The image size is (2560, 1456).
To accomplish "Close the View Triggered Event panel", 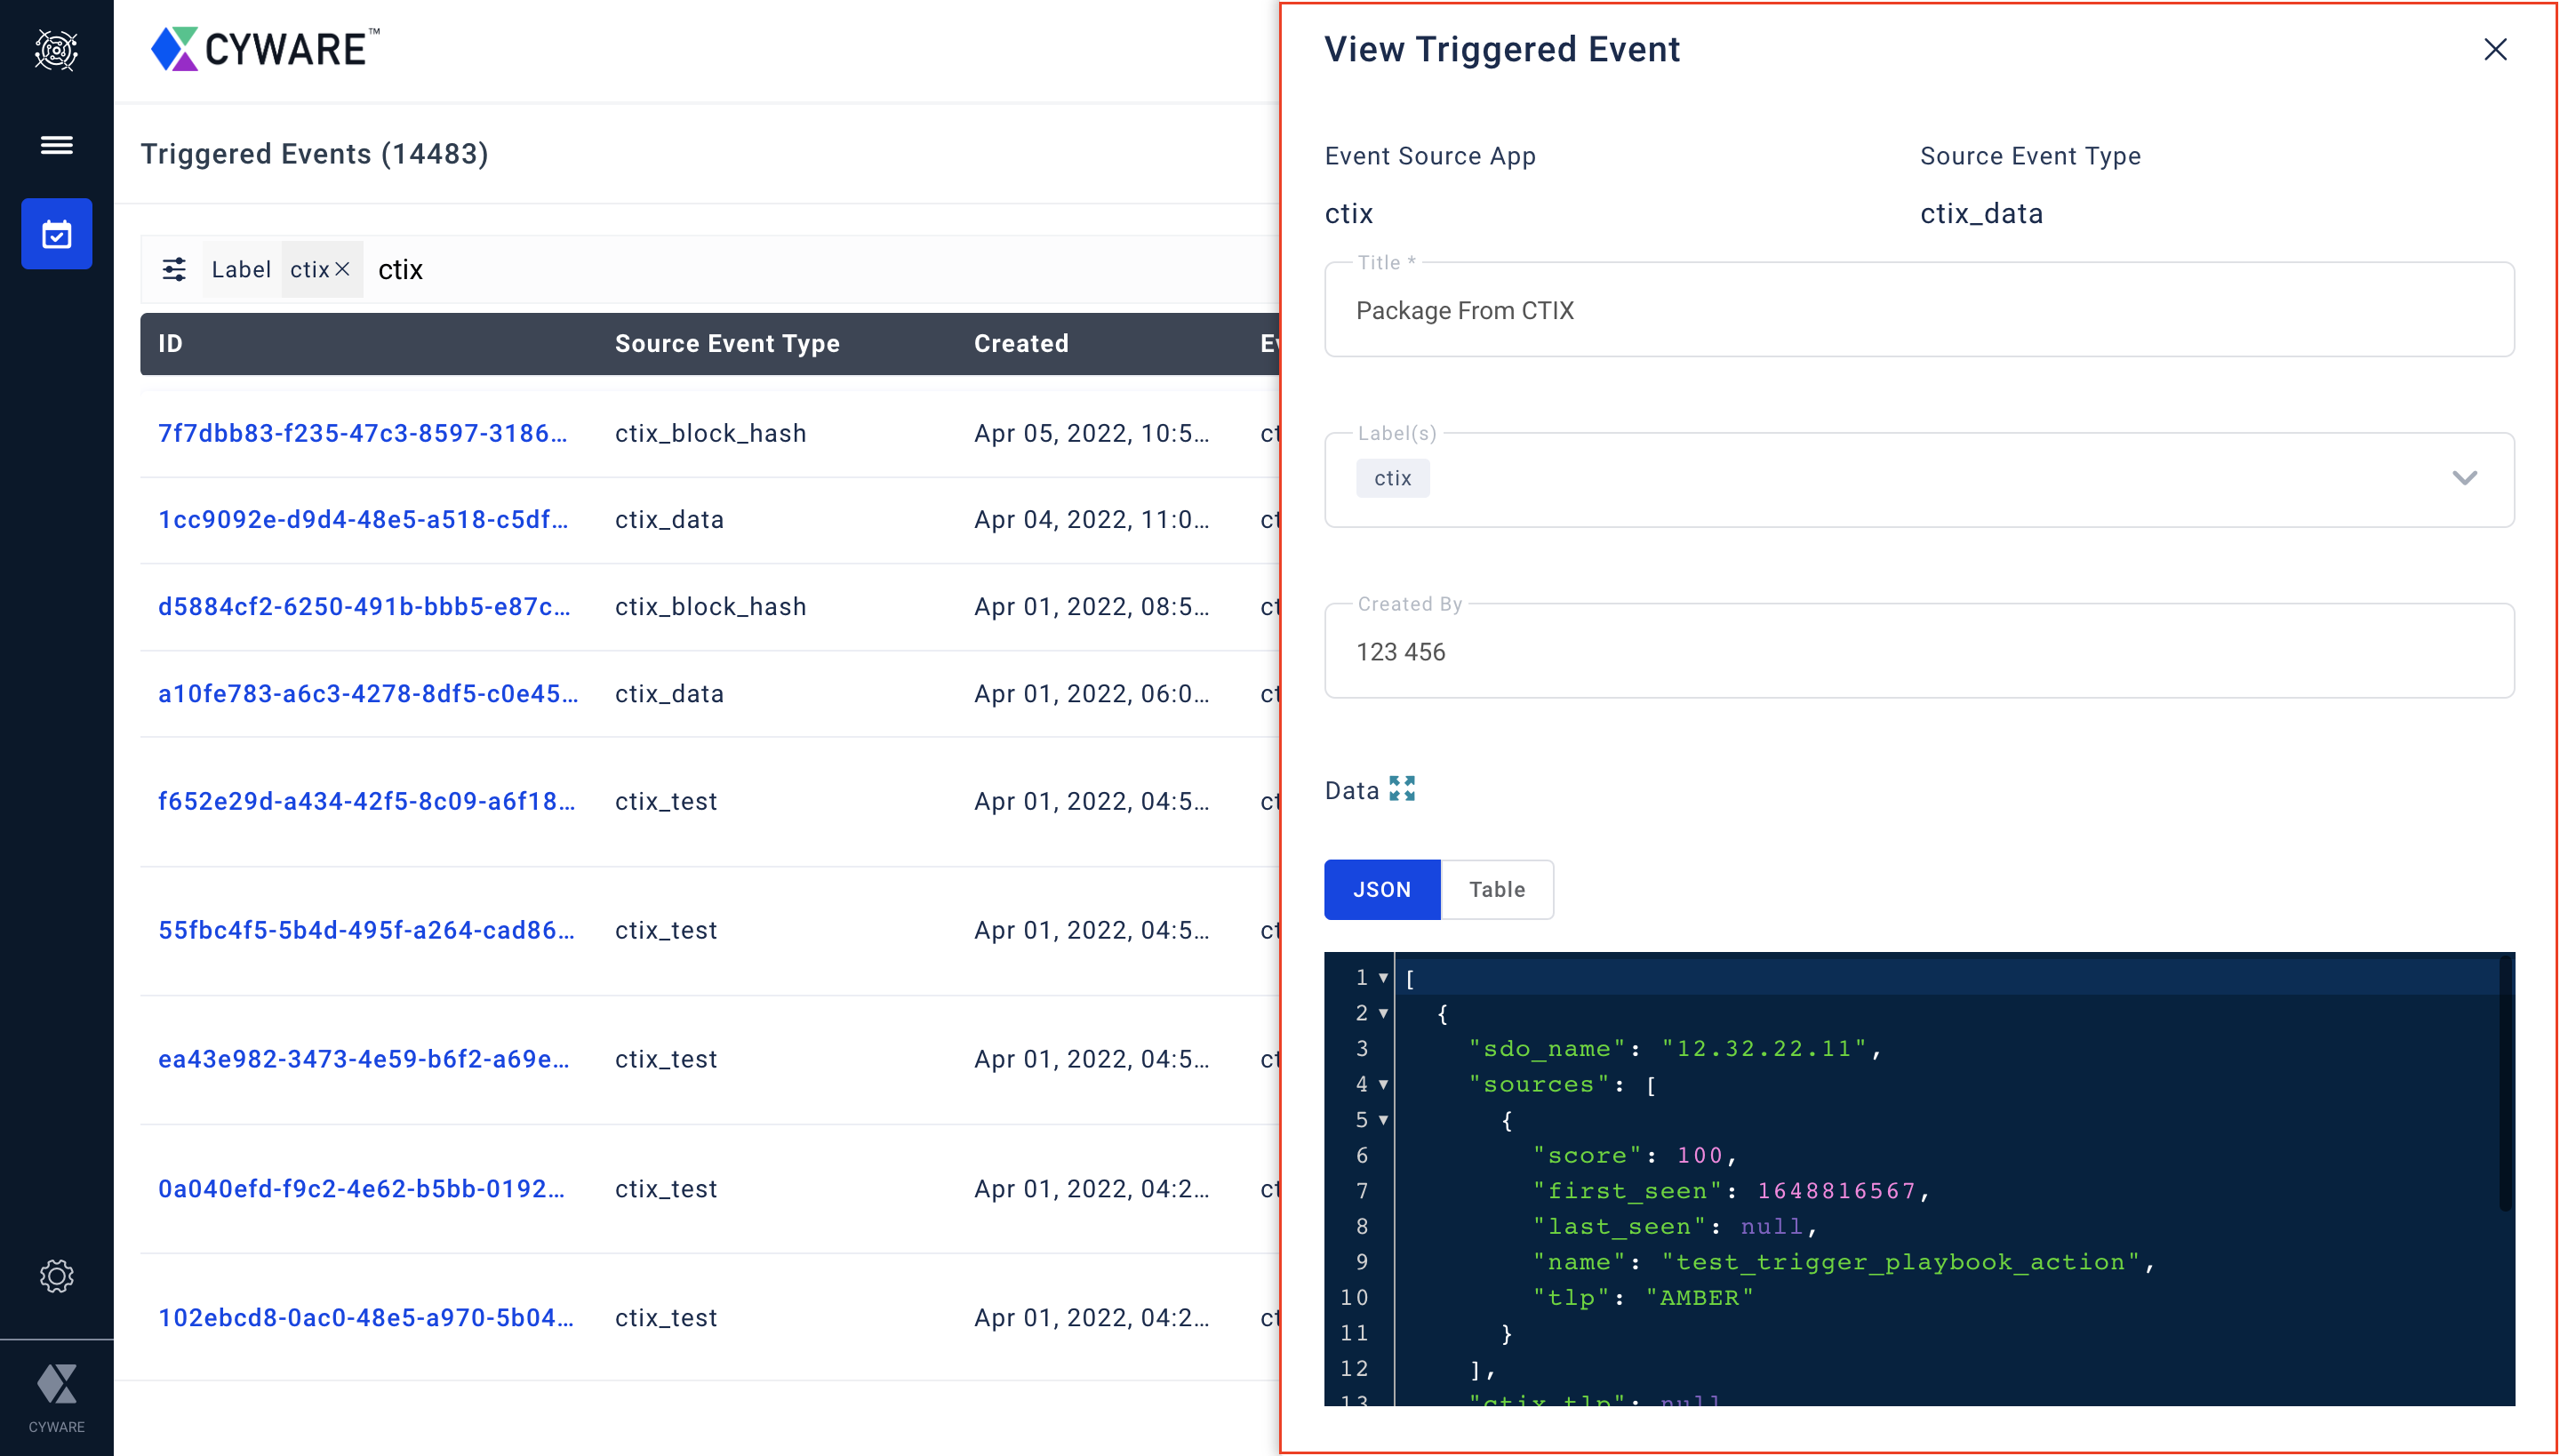I will pyautogui.click(x=2495, y=49).
